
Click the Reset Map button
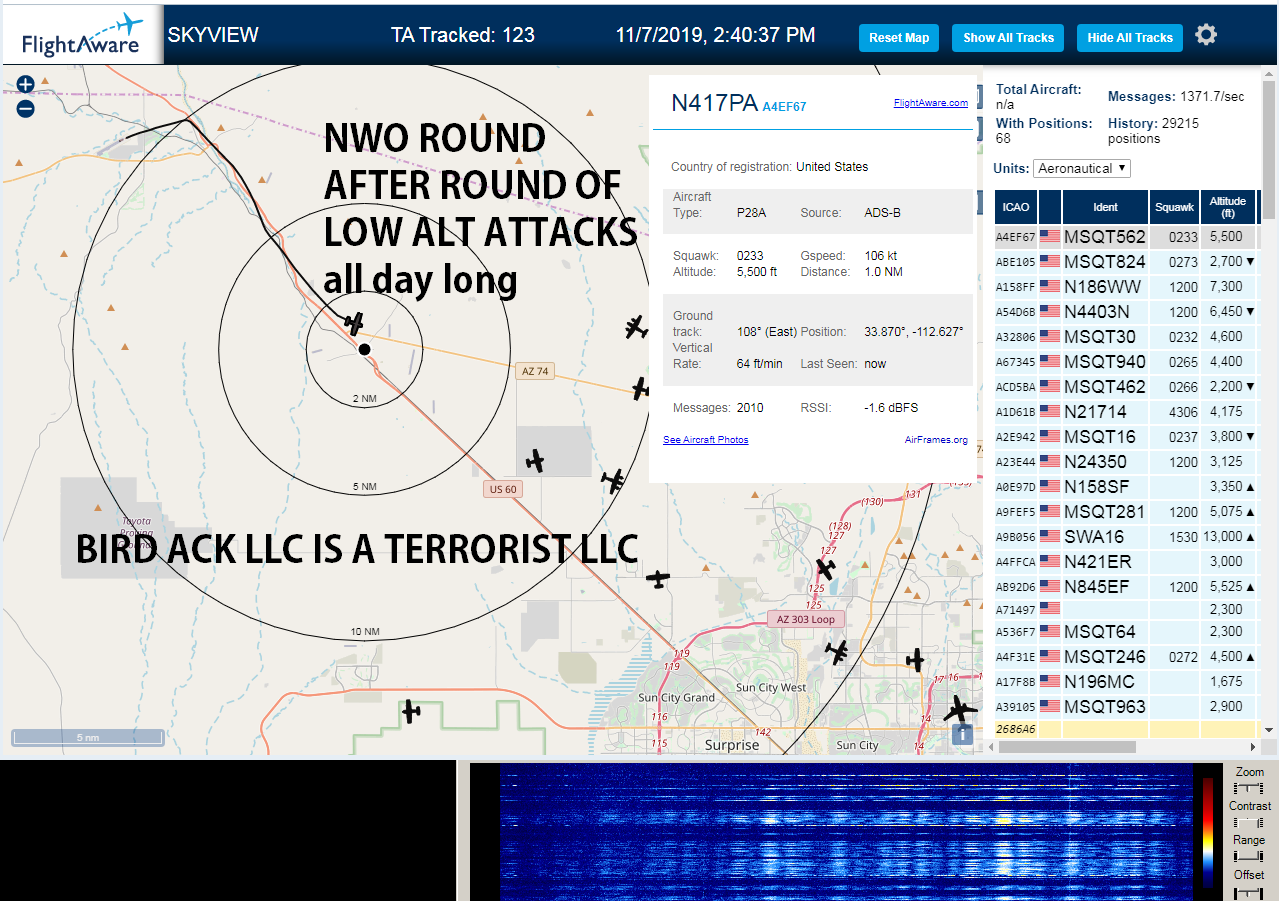(899, 38)
